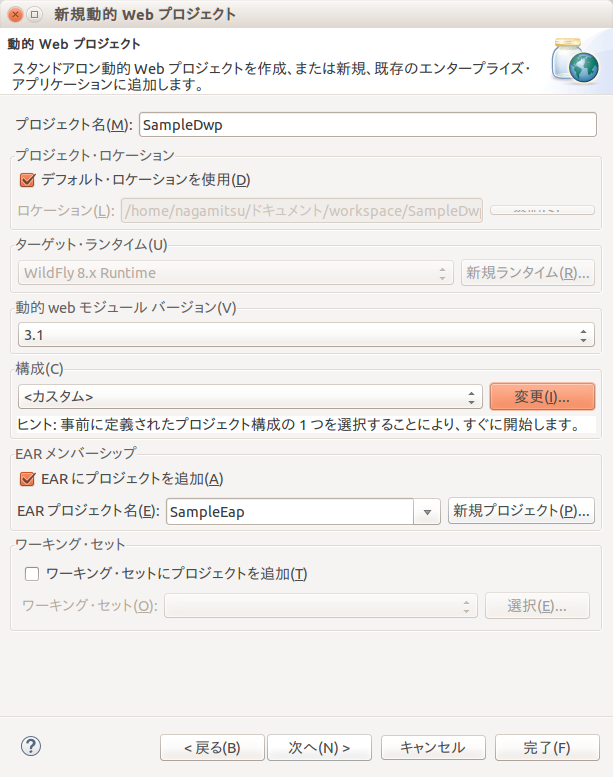Click the 新規プロジェクト(P)... button
Viewport: 613px width, 777px height.
[x=521, y=511]
